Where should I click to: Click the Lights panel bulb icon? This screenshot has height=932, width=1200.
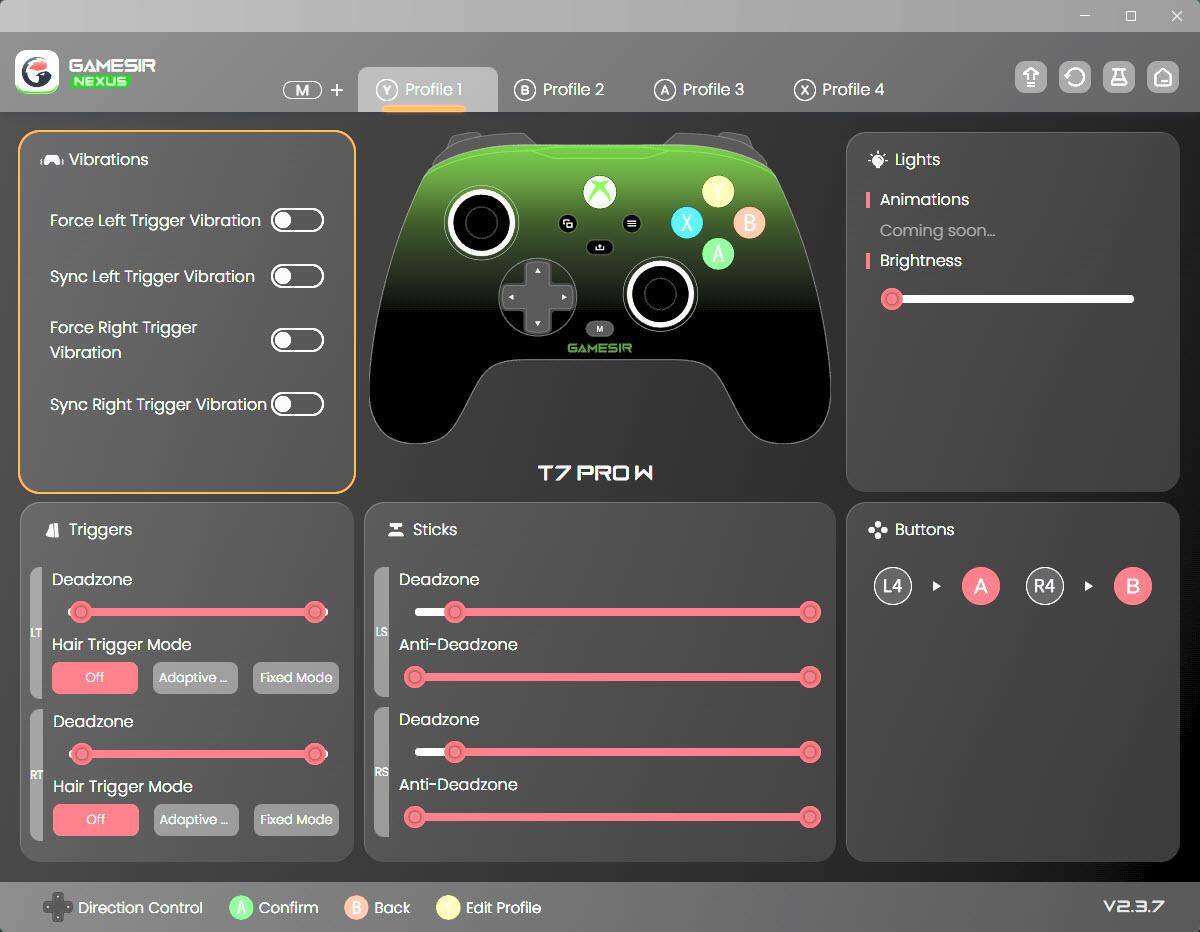coord(878,160)
